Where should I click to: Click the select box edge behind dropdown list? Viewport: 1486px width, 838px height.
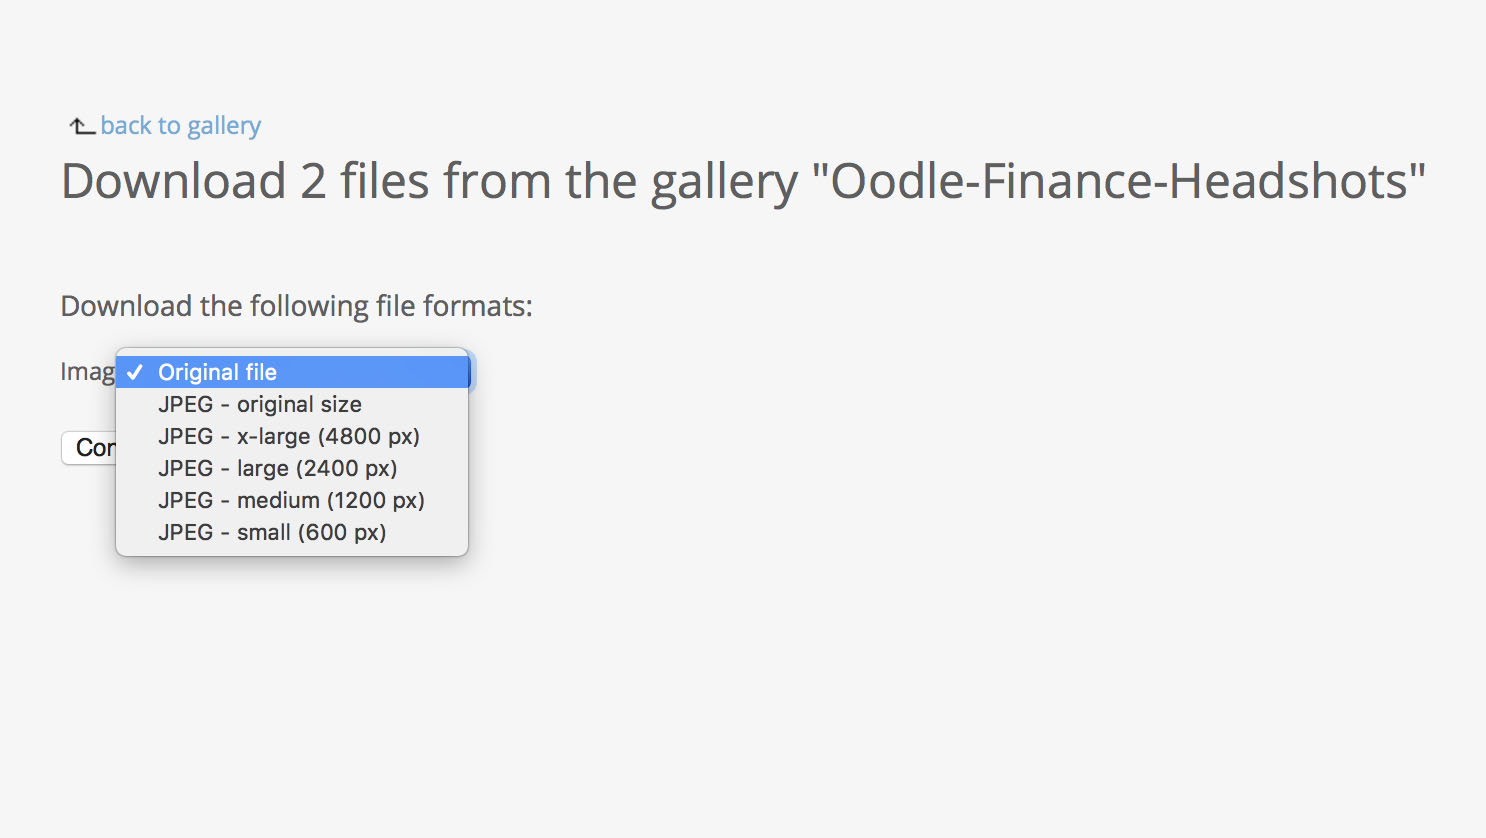coord(471,372)
